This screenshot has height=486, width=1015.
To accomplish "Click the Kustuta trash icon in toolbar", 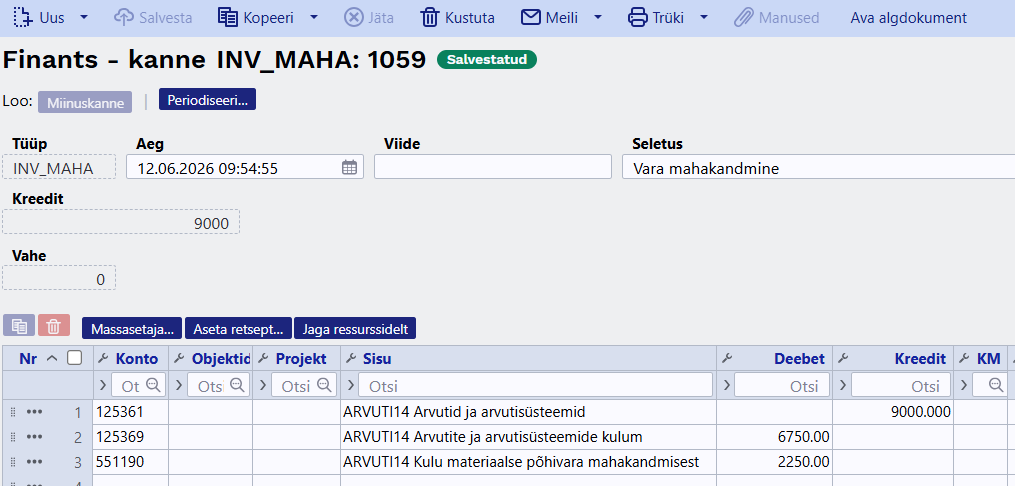I will coord(430,17).
